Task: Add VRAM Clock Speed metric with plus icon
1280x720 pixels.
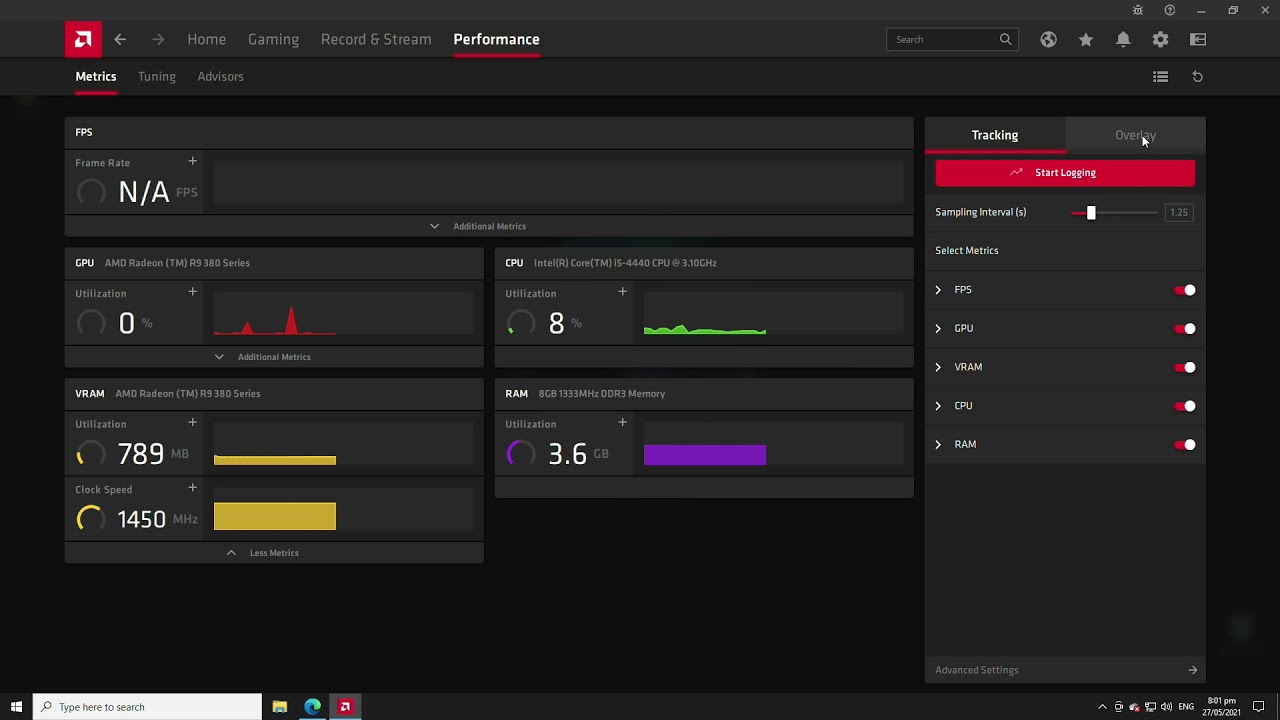Action: (x=193, y=488)
